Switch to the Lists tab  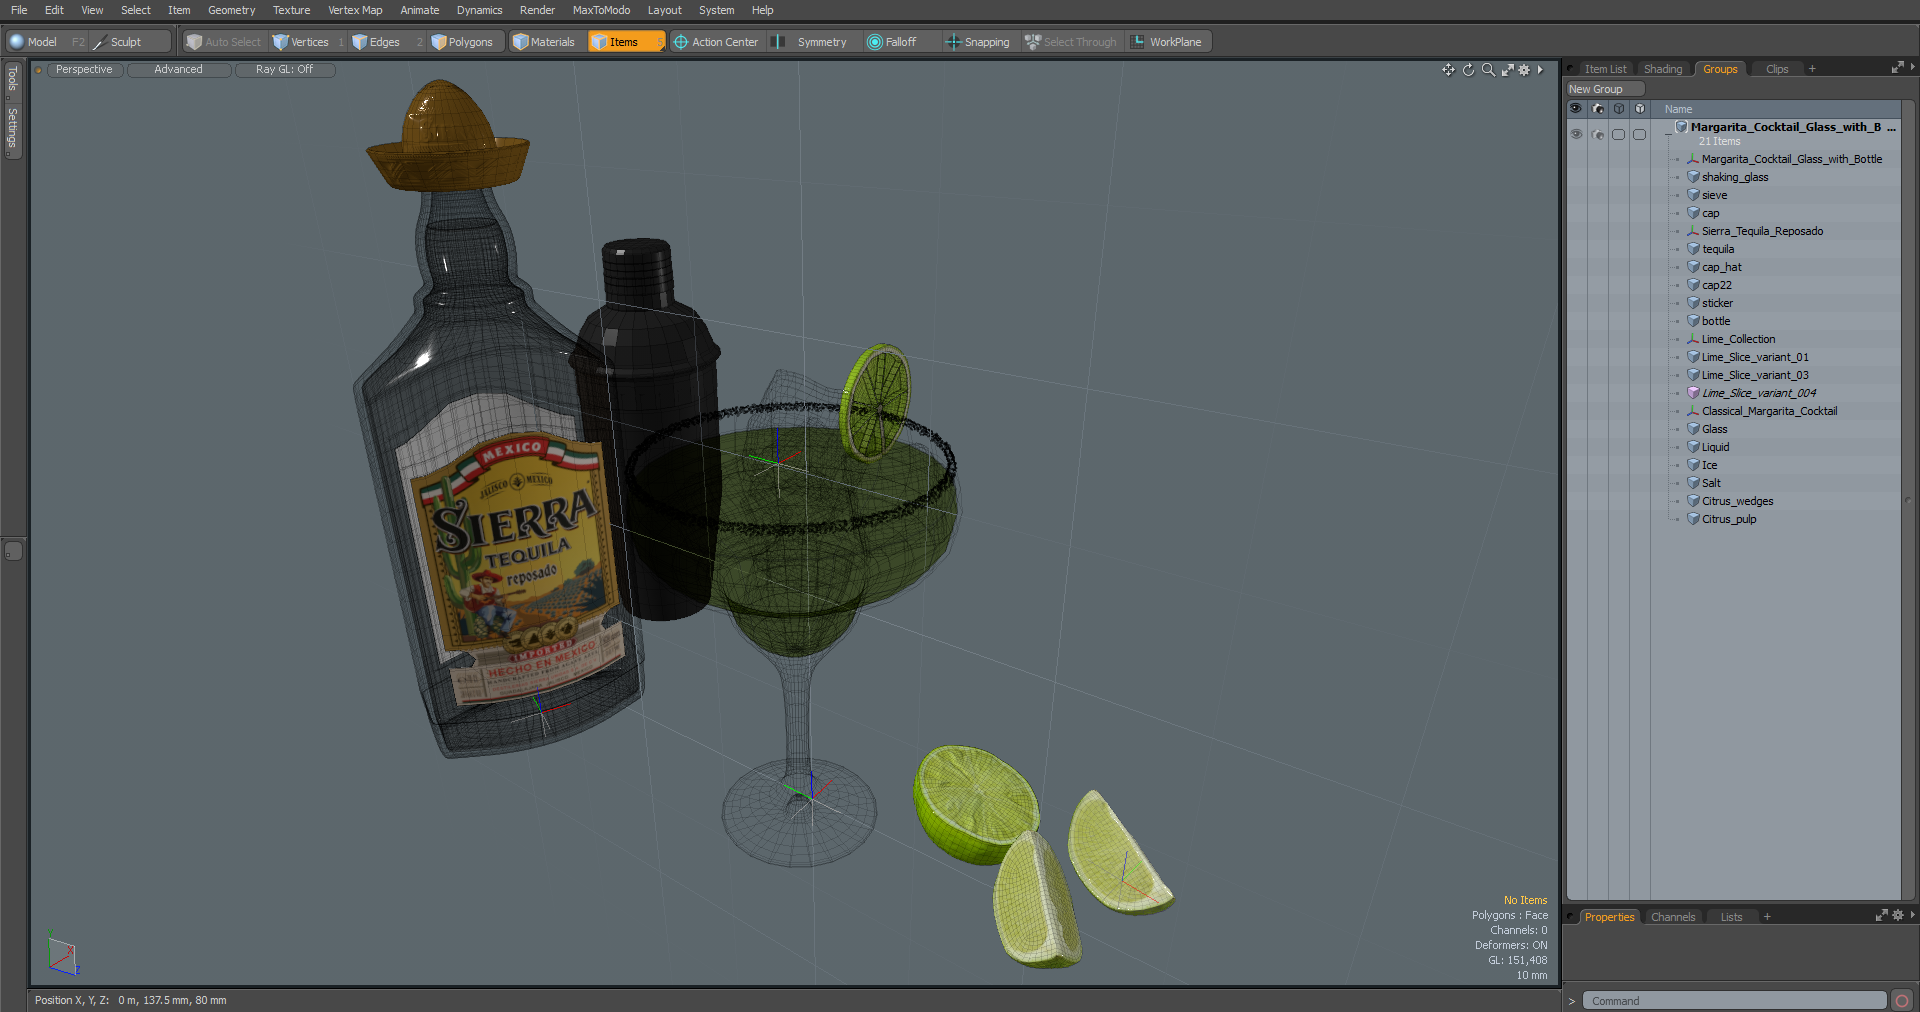point(1731,917)
